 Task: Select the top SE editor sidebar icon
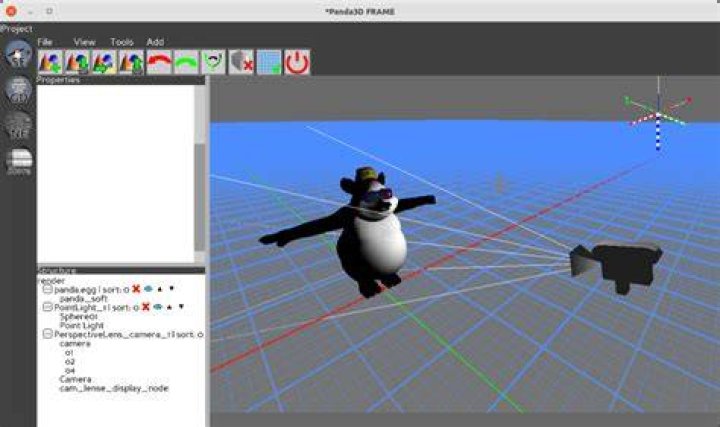pyautogui.click(x=18, y=54)
